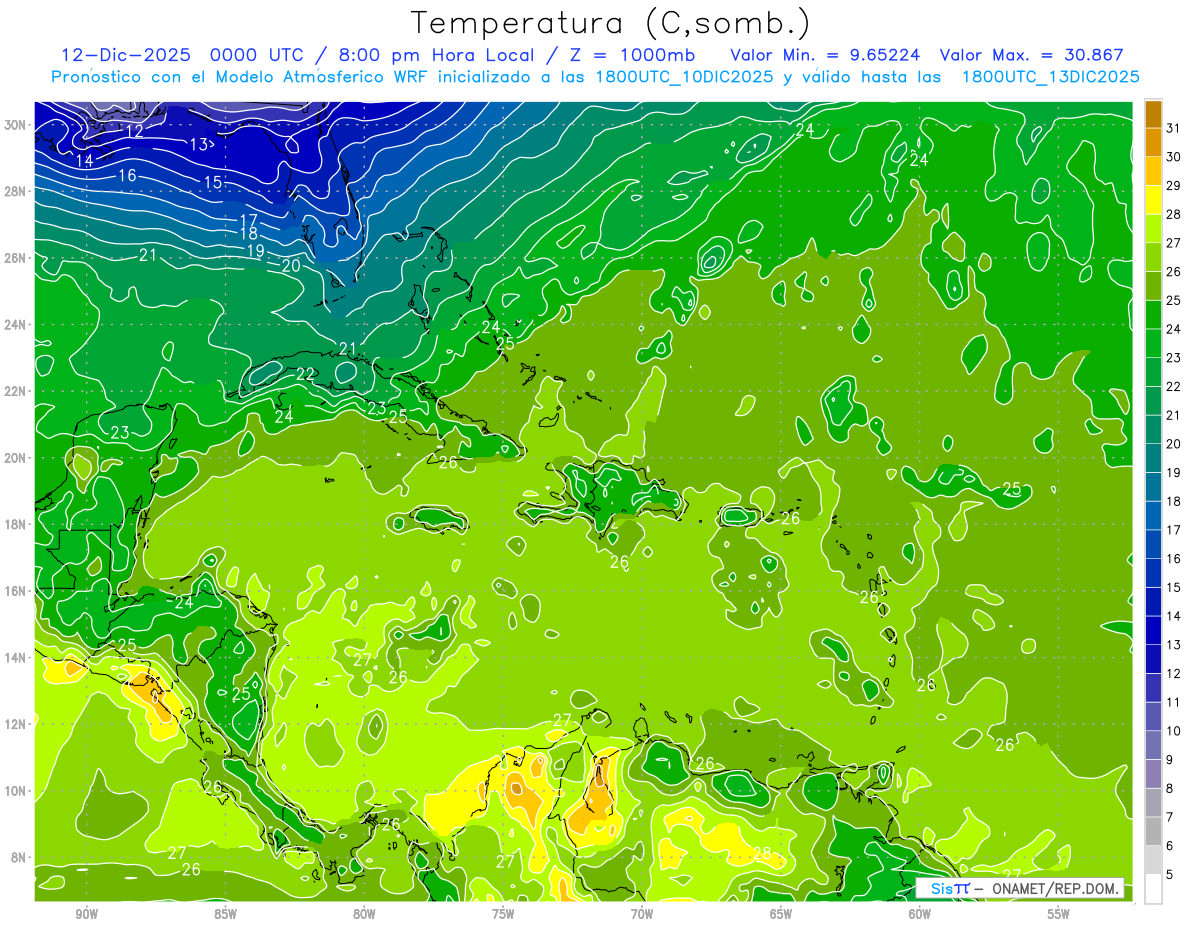Click the 85W longitude axis label
Screen dimensions: 1200x927
point(225,914)
